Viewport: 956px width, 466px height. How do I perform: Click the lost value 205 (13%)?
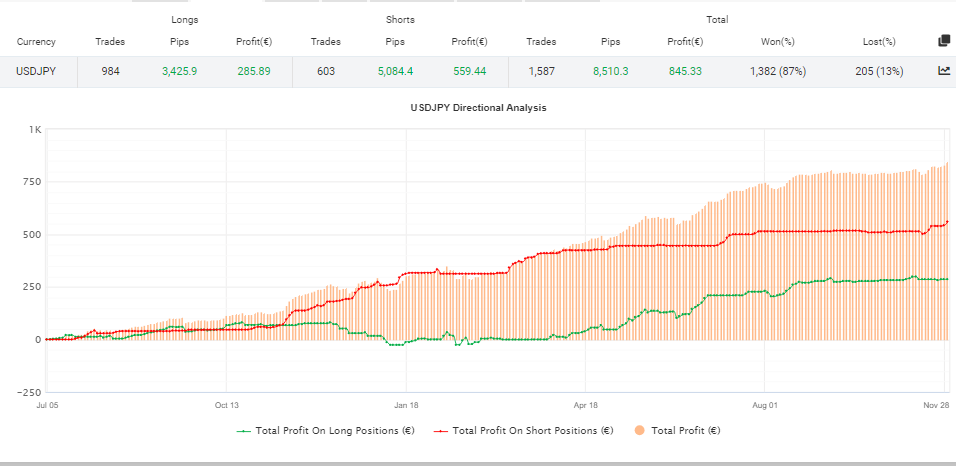(x=879, y=71)
